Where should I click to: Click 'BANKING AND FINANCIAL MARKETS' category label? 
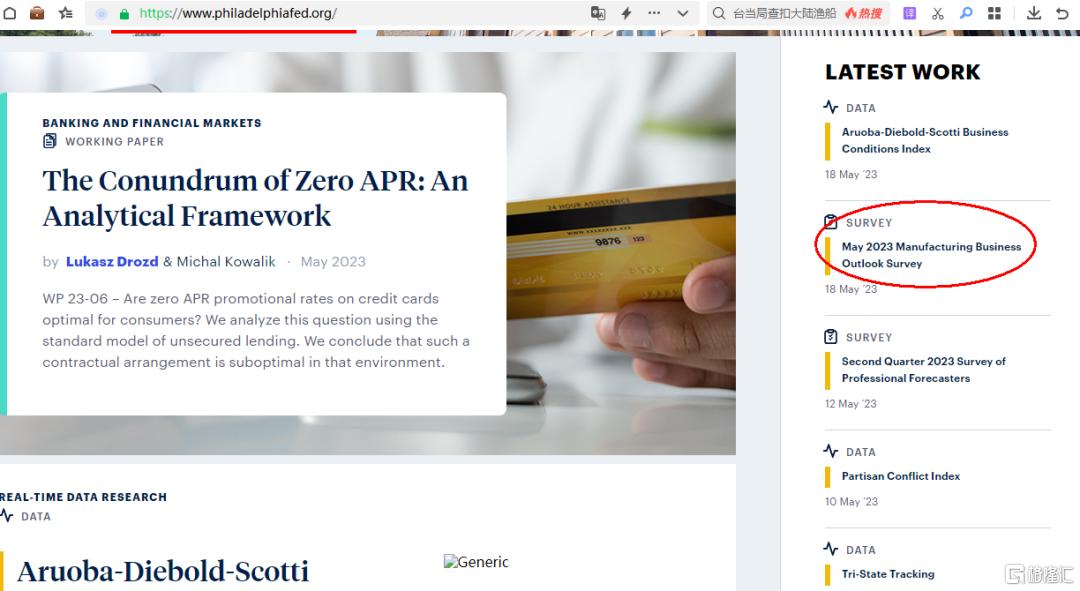click(x=152, y=123)
